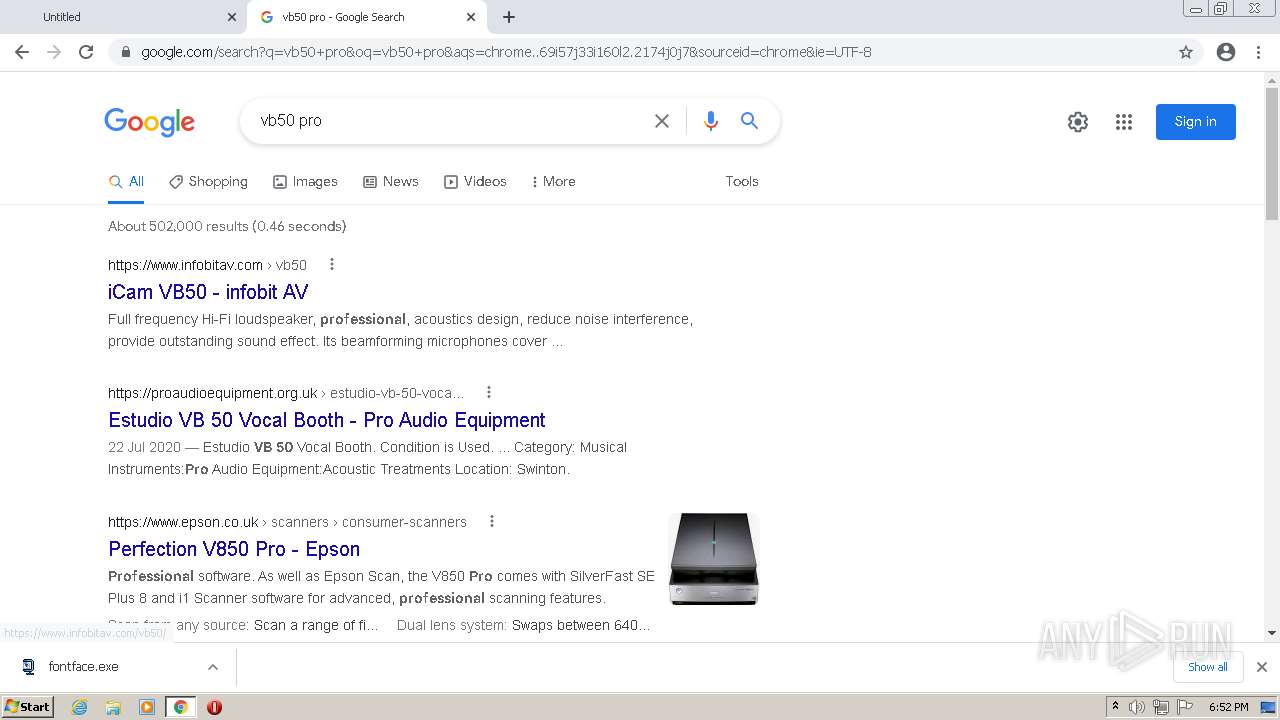1280x720 pixels.
Task: Switch to Images results
Action: click(x=305, y=182)
